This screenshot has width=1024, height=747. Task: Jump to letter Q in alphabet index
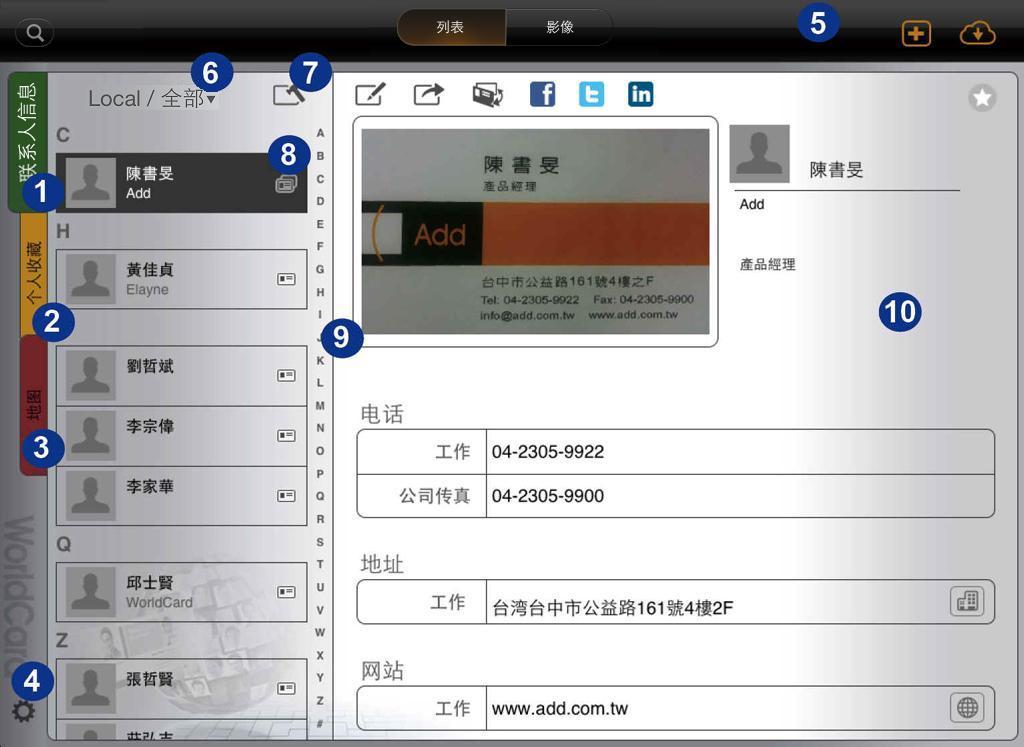point(320,496)
